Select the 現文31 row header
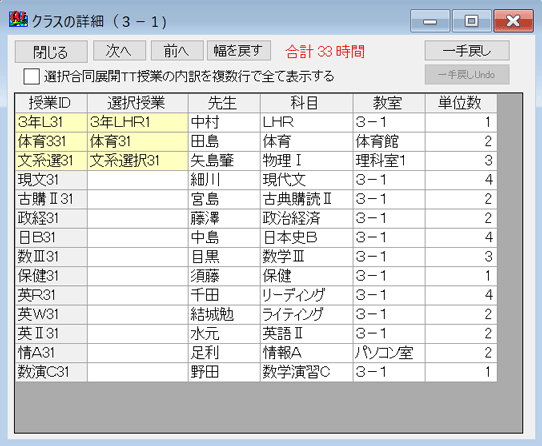This screenshot has height=446, width=542. click(51, 180)
